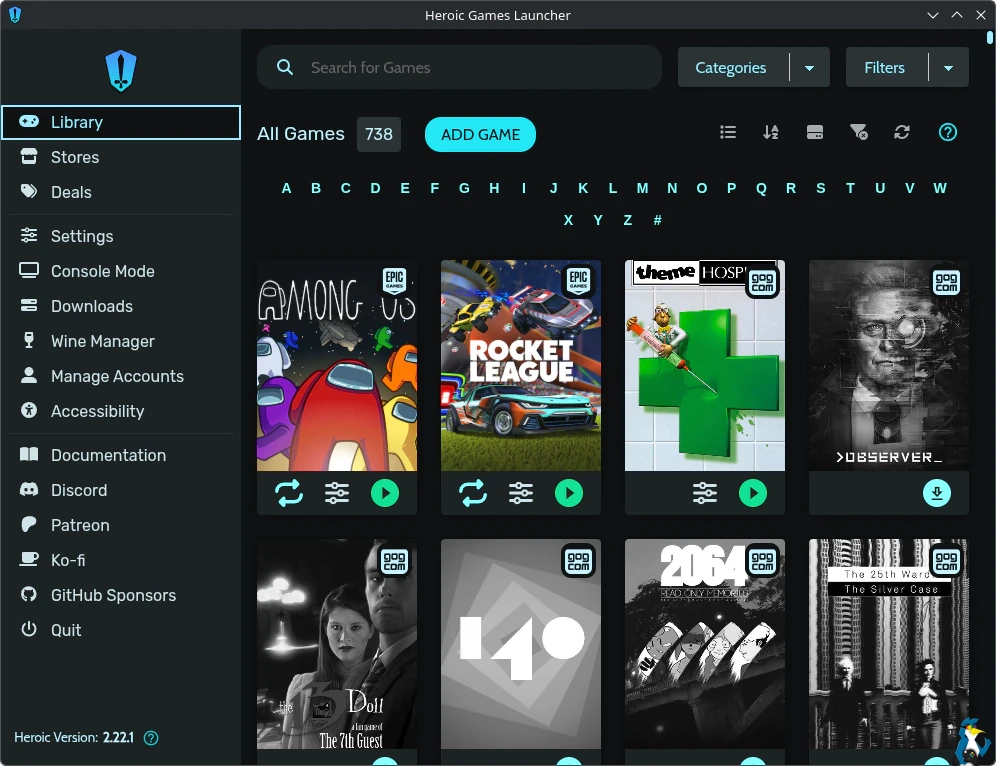Screen dimensions: 996x766
Task: Play Rocket League
Action: [x=569, y=493]
